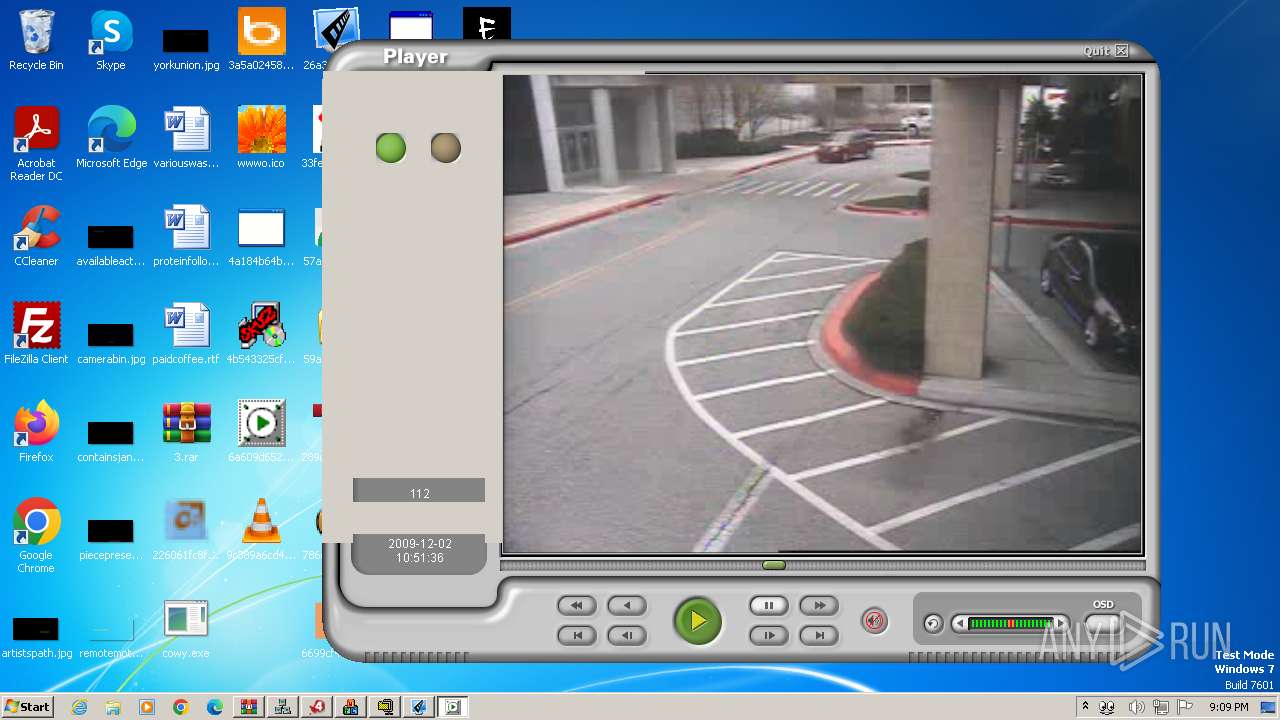Viewport: 1280px width, 720px height.
Task: Click the seek slider handle below video
Action: 773,565
